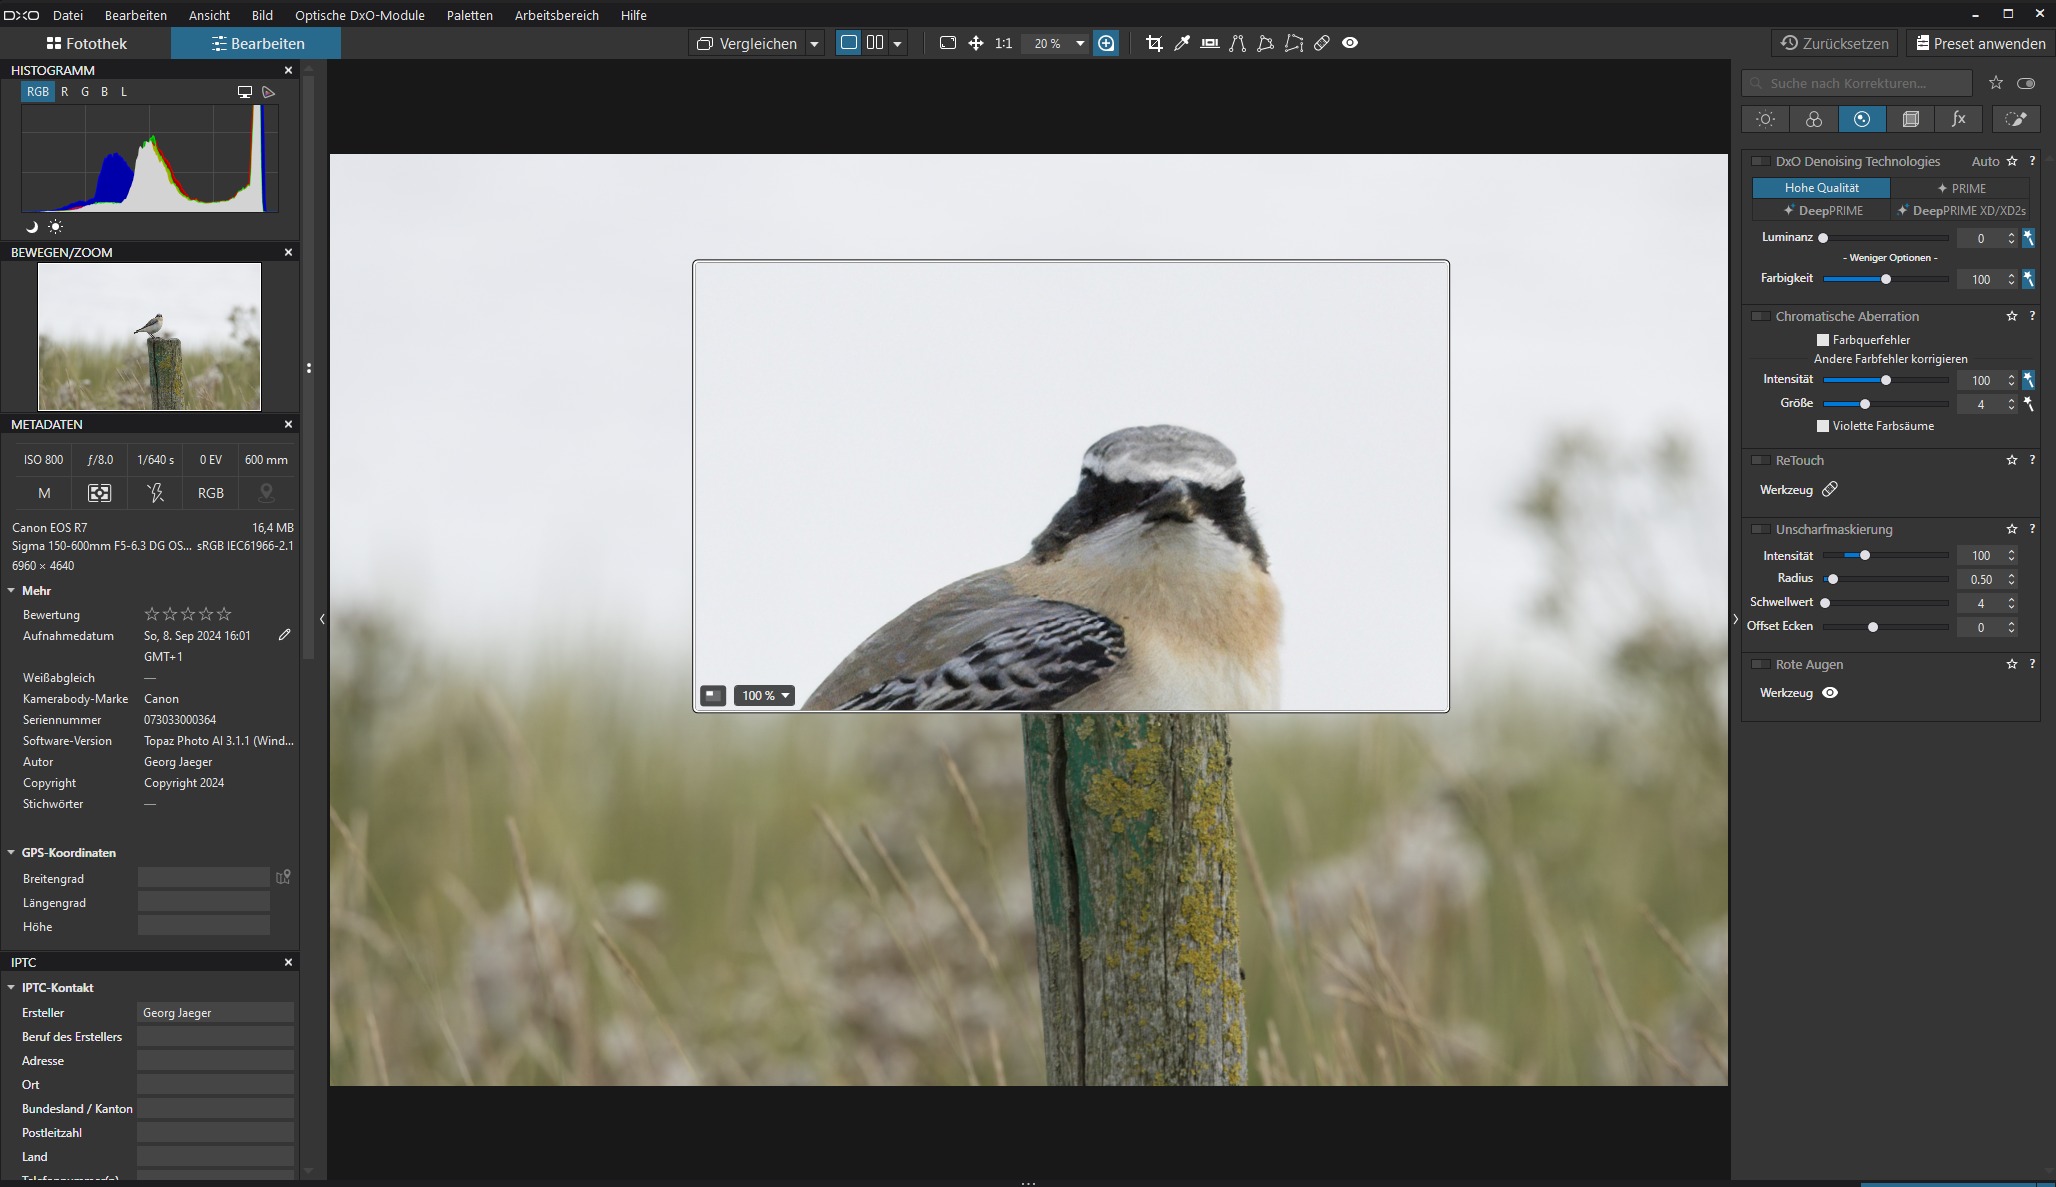Open the Vergleichen dropdown arrow
This screenshot has width=2056, height=1187.
point(814,43)
